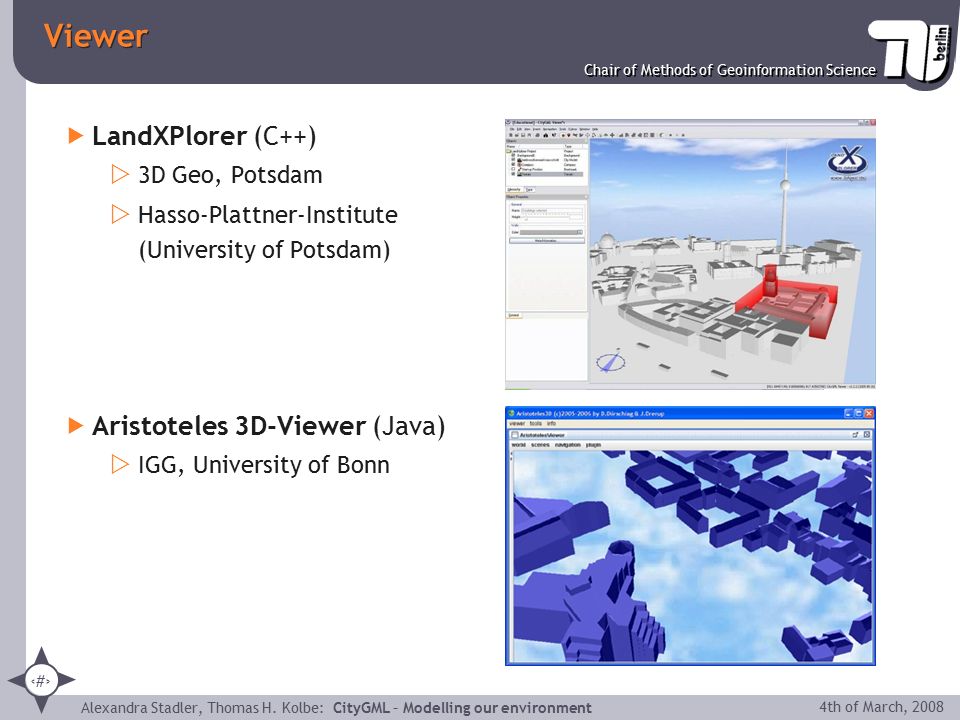This screenshot has width=960, height=720.
Task: Click the blue compass in LandXplorer 3D view
Action: coord(611,361)
